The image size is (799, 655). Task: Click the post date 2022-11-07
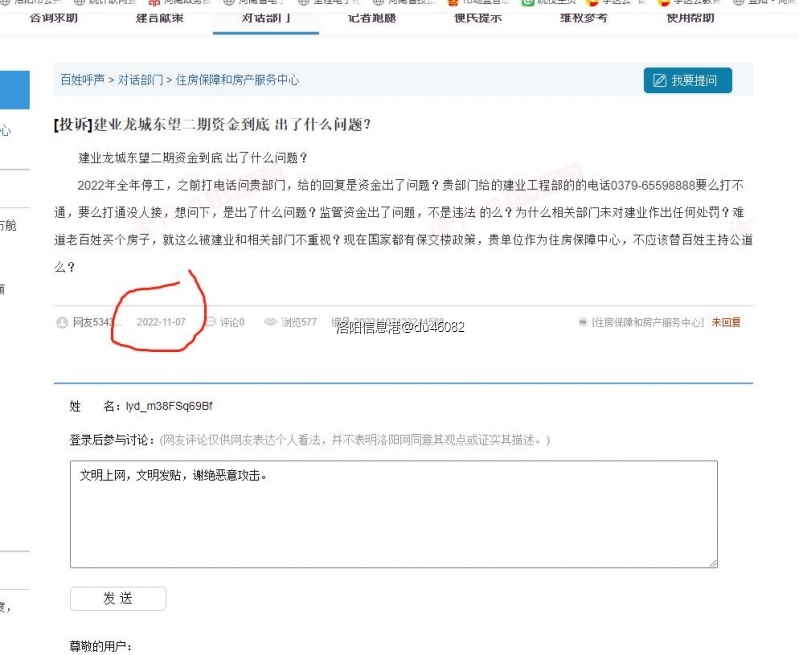point(161,322)
